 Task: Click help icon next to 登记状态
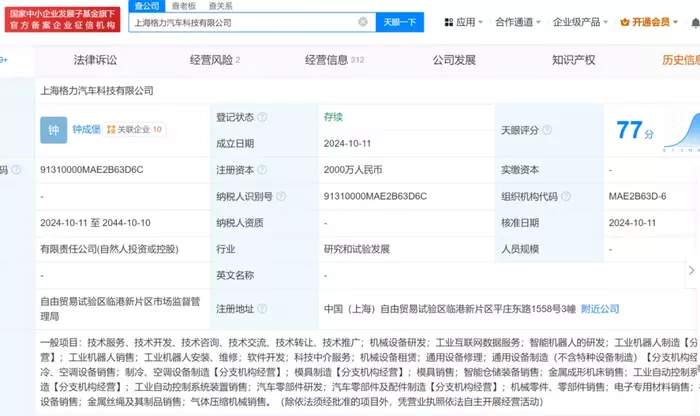pyautogui.click(x=260, y=117)
